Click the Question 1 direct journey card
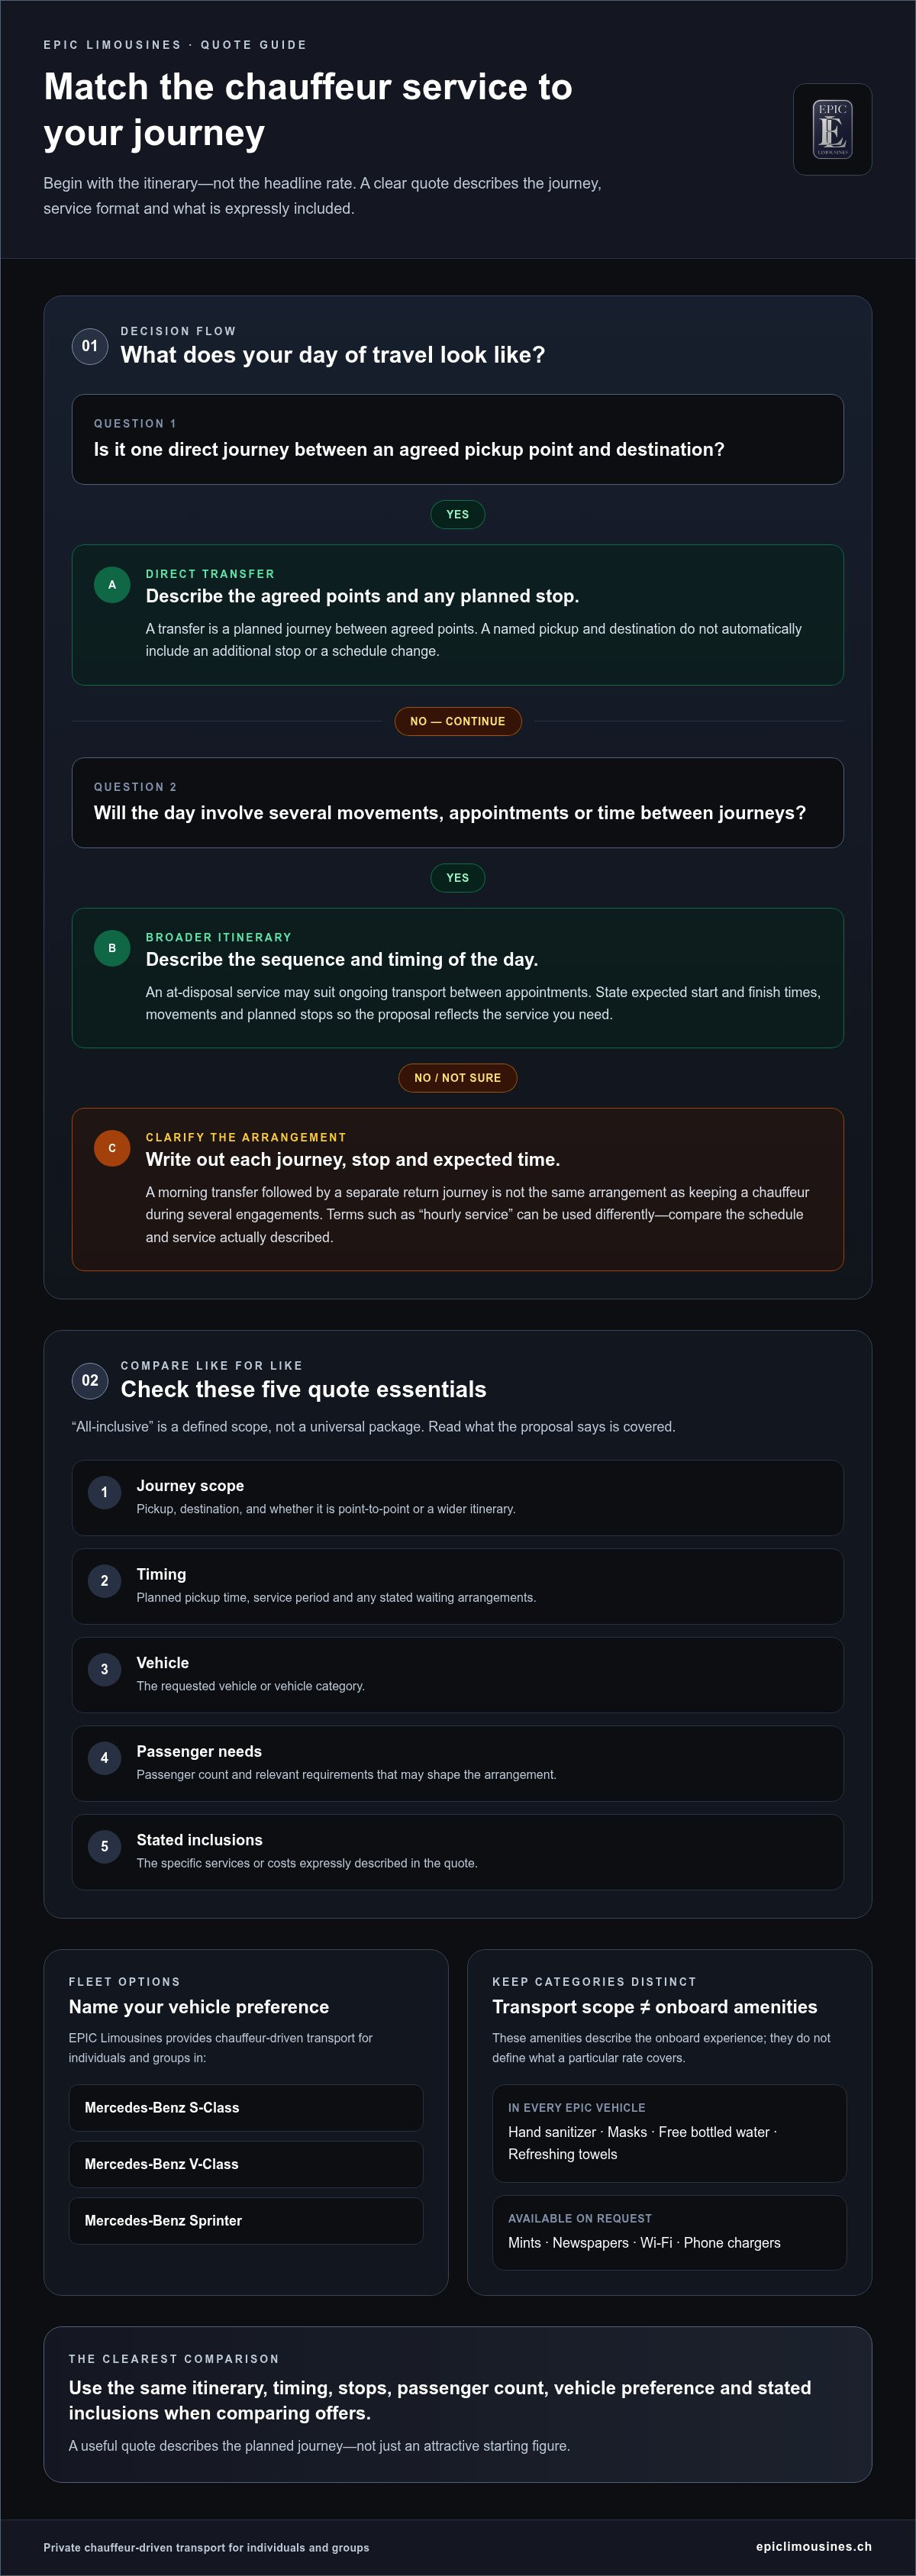The image size is (916, 2576). pos(458,439)
